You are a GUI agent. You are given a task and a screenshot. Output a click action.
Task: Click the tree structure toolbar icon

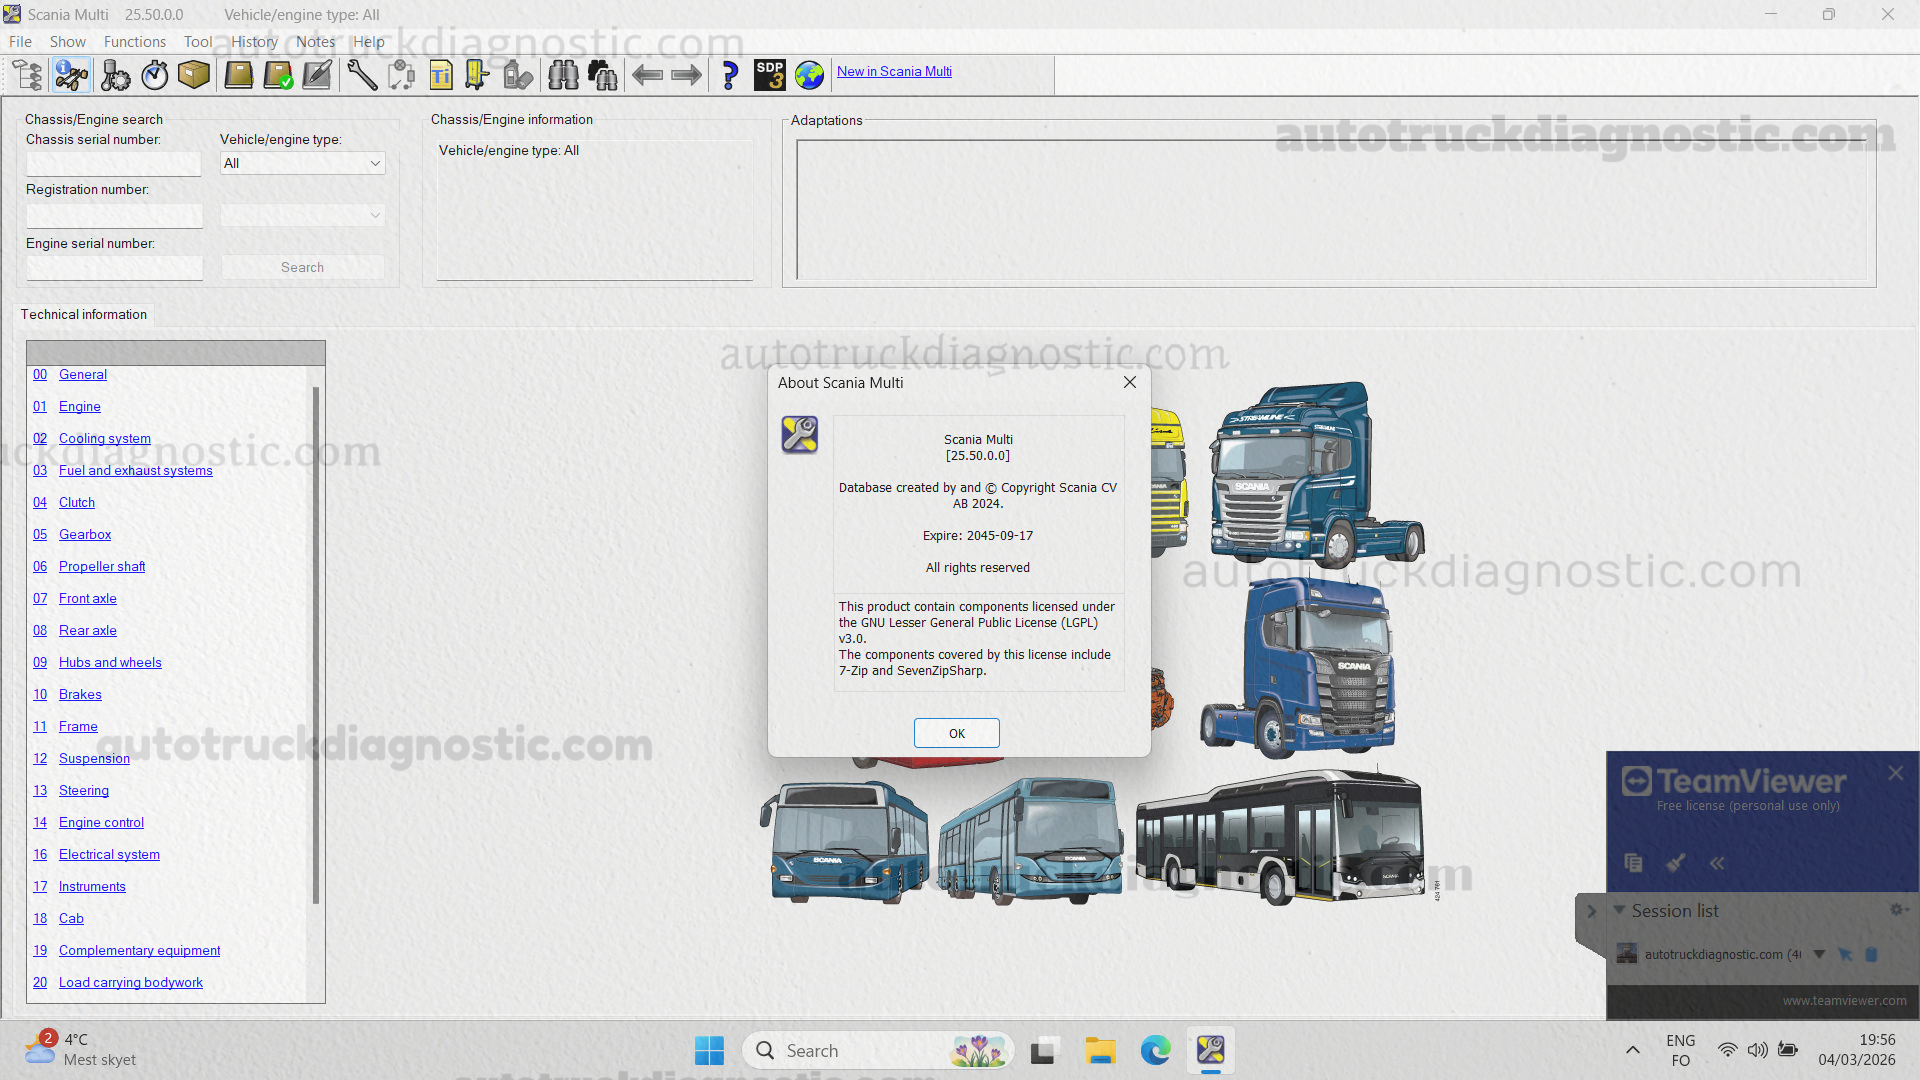(x=27, y=75)
